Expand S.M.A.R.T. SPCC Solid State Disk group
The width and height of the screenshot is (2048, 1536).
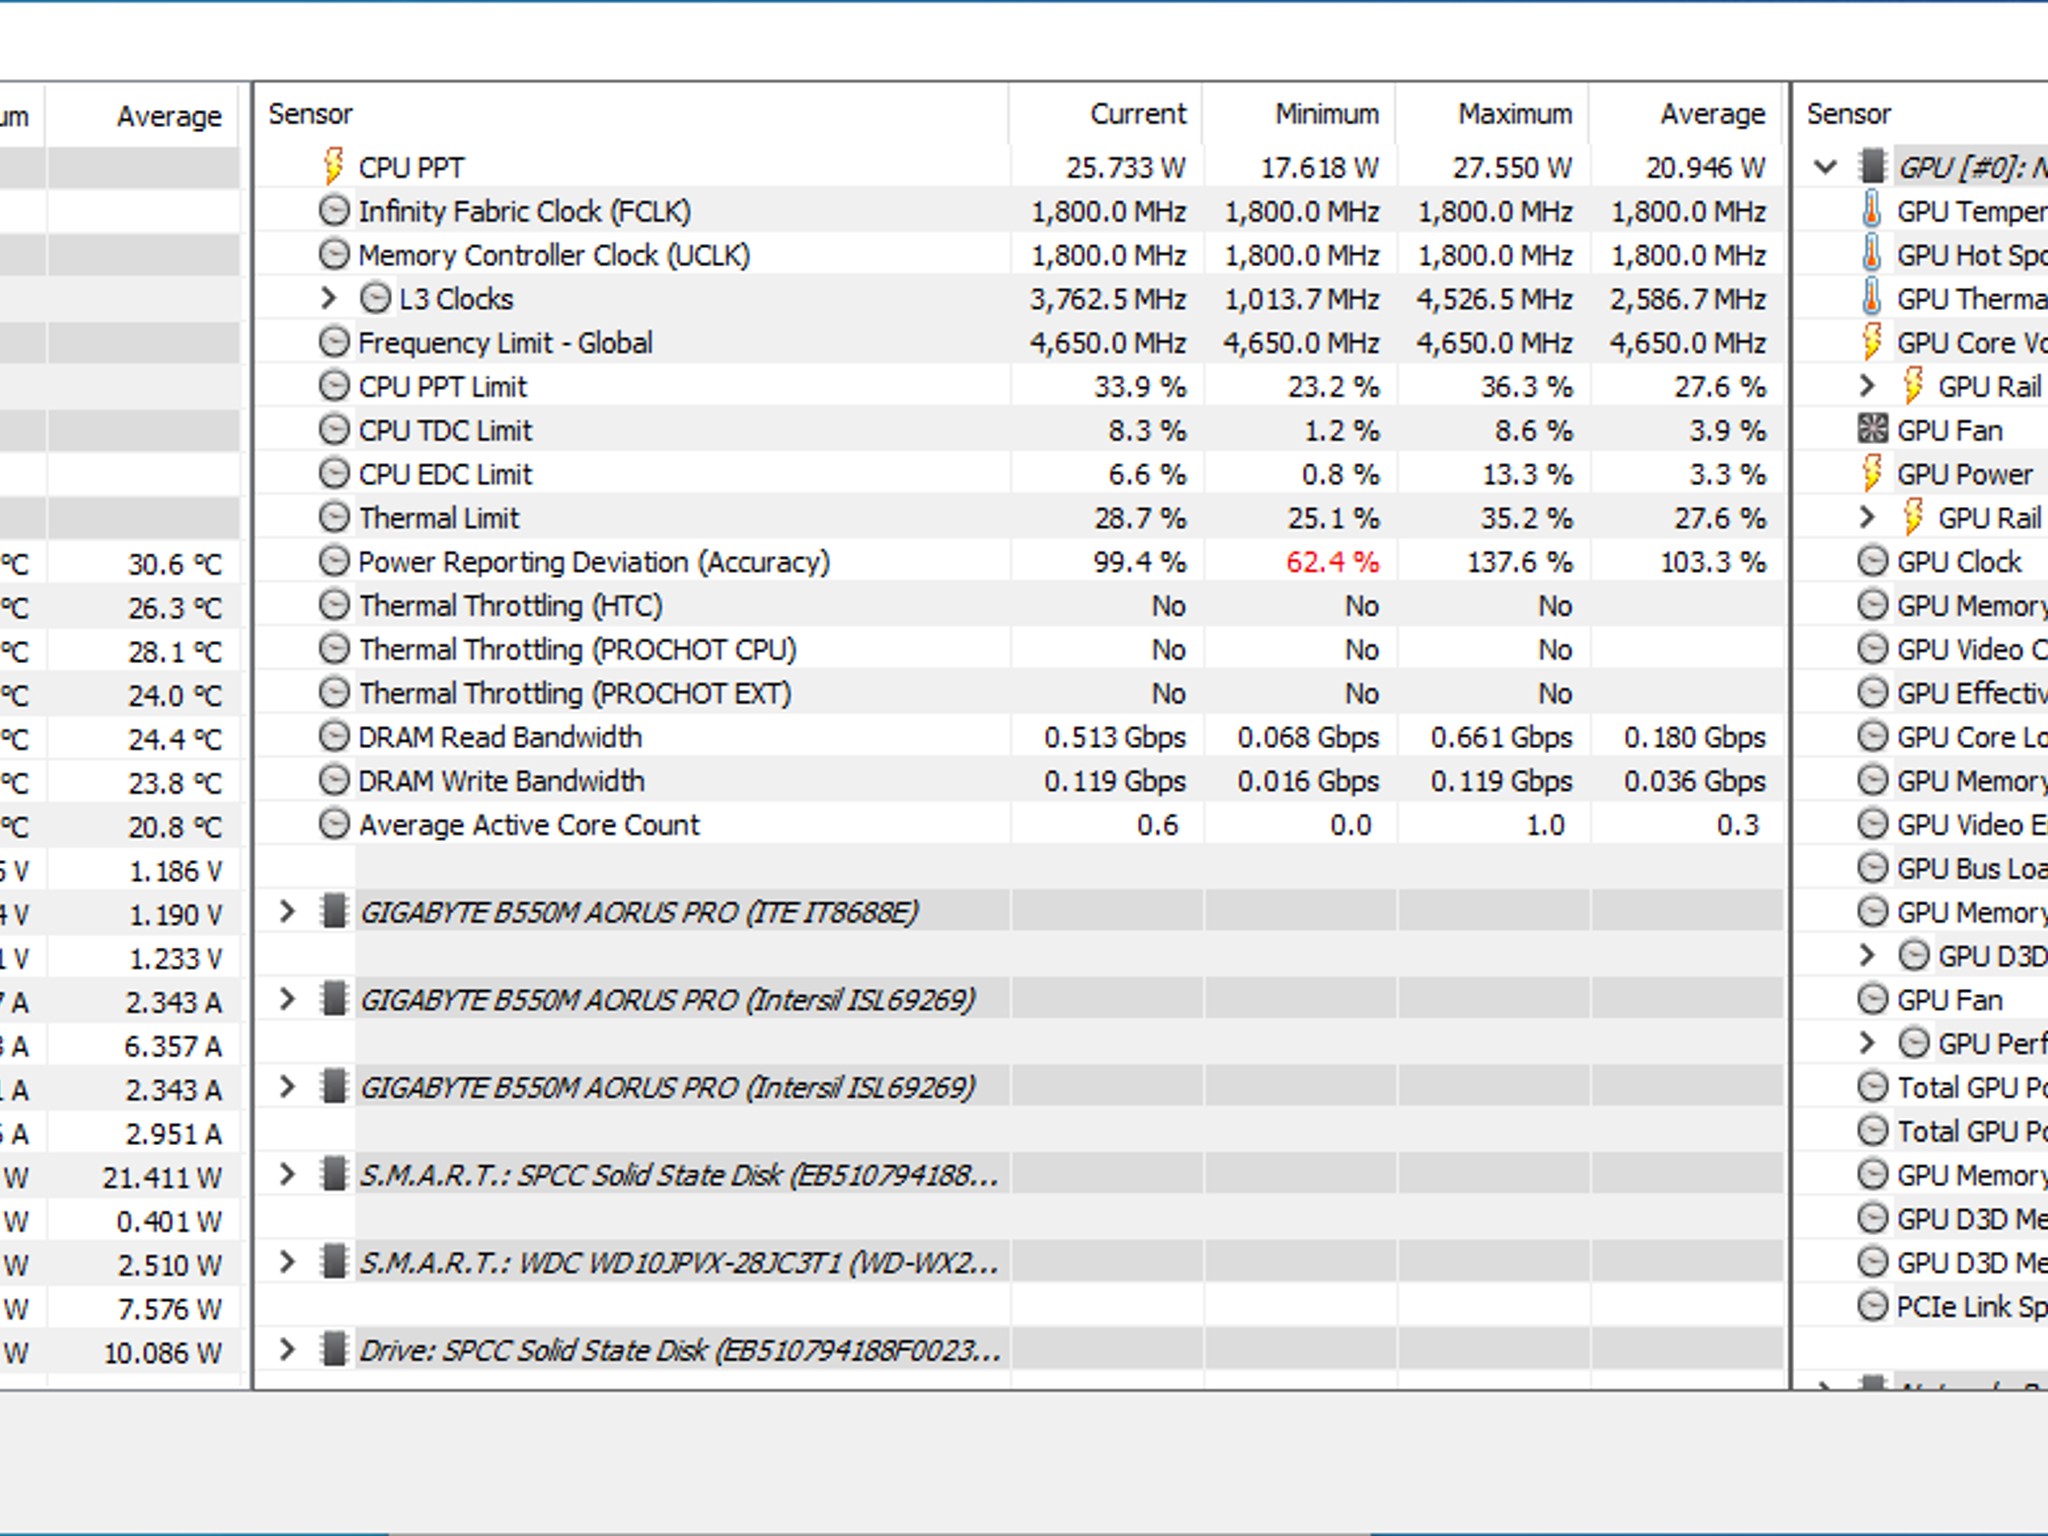[x=287, y=1175]
